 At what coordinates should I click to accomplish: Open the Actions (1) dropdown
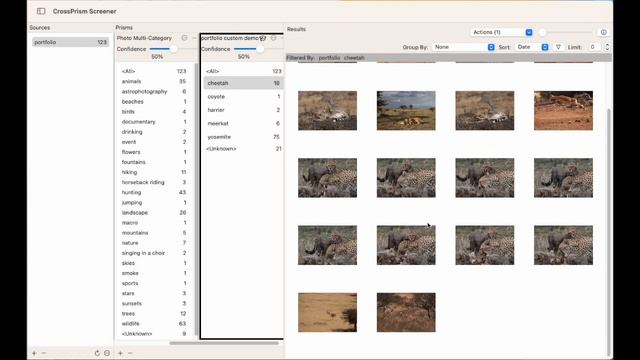[x=501, y=32]
